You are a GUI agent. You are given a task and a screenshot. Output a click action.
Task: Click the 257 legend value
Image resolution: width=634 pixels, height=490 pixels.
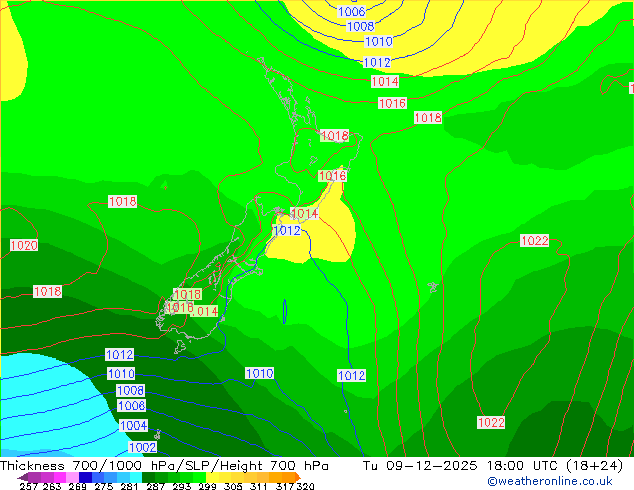point(28,486)
